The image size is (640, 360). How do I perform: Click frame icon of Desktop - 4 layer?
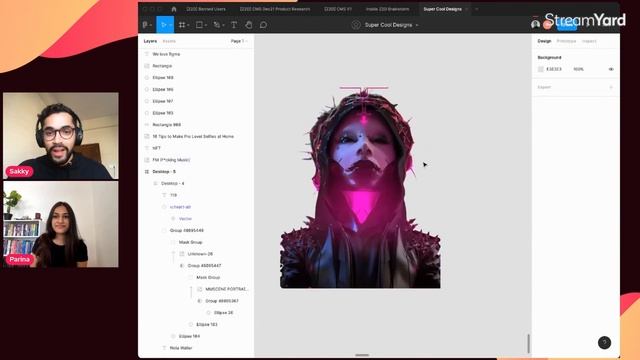coord(156,184)
